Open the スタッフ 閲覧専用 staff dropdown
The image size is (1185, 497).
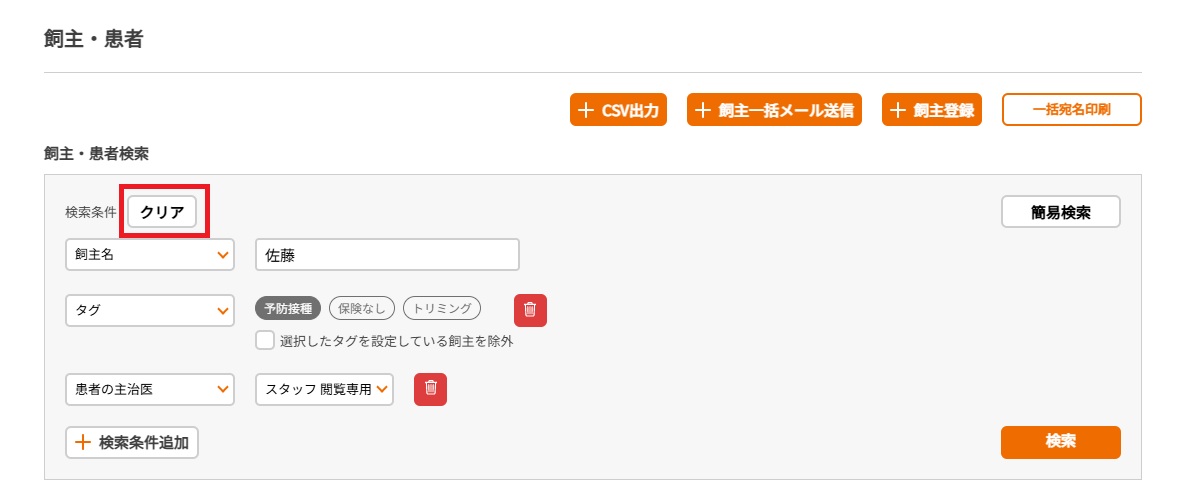click(x=324, y=389)
